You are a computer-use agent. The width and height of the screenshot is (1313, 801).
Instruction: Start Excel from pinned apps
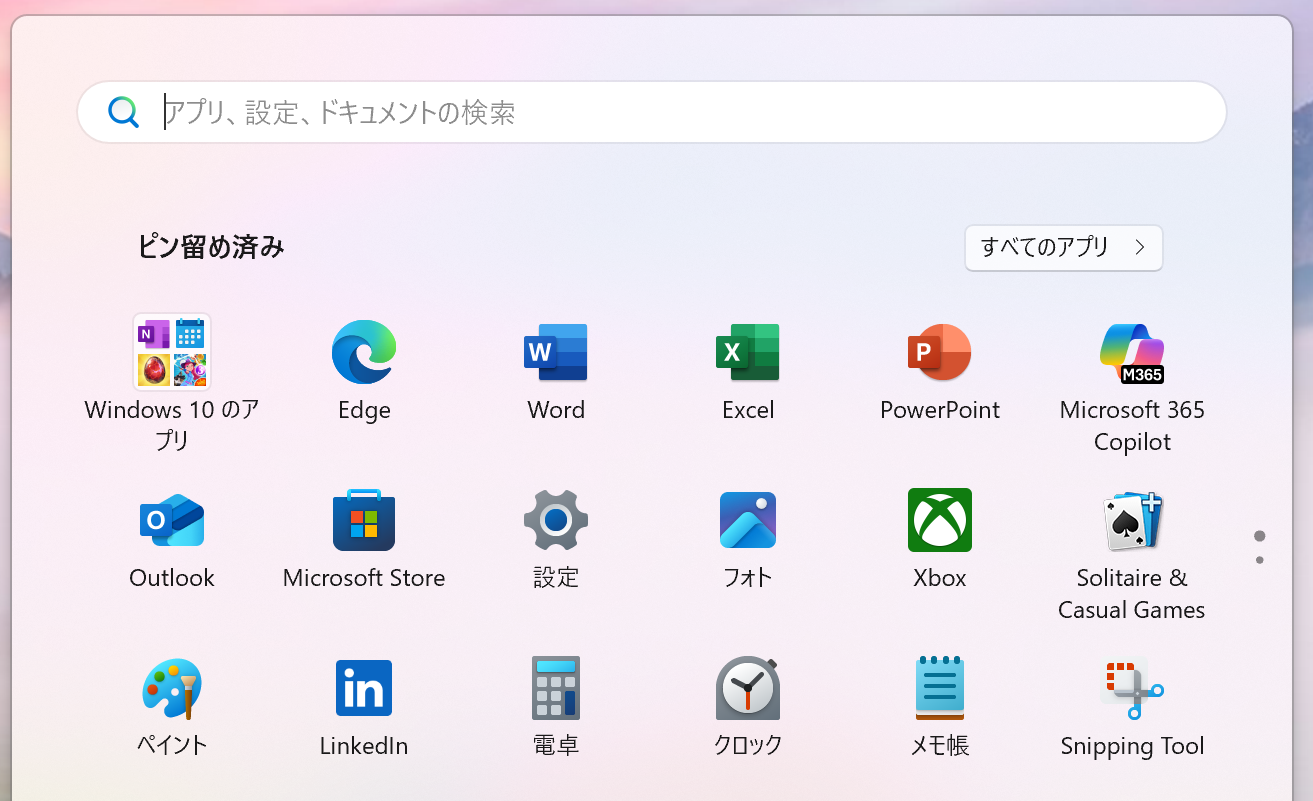748,352
